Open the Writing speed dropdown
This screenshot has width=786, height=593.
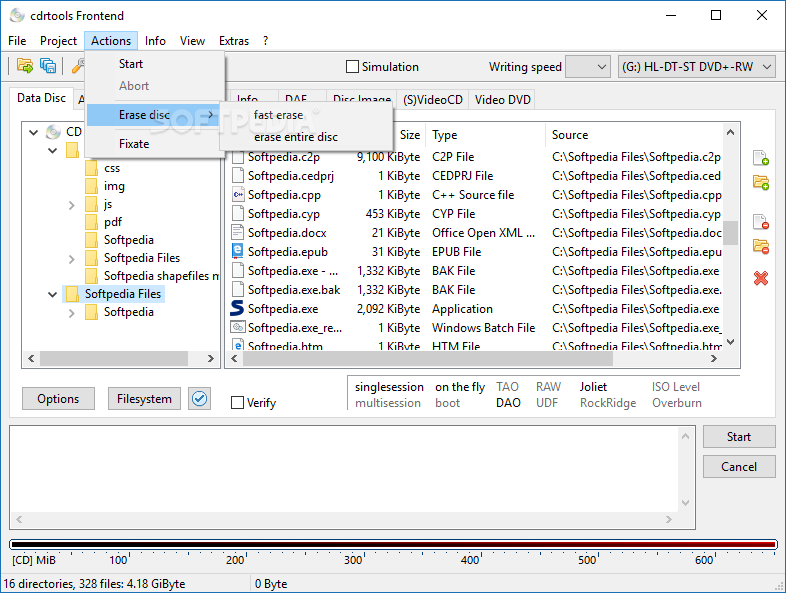coord(588,67)
